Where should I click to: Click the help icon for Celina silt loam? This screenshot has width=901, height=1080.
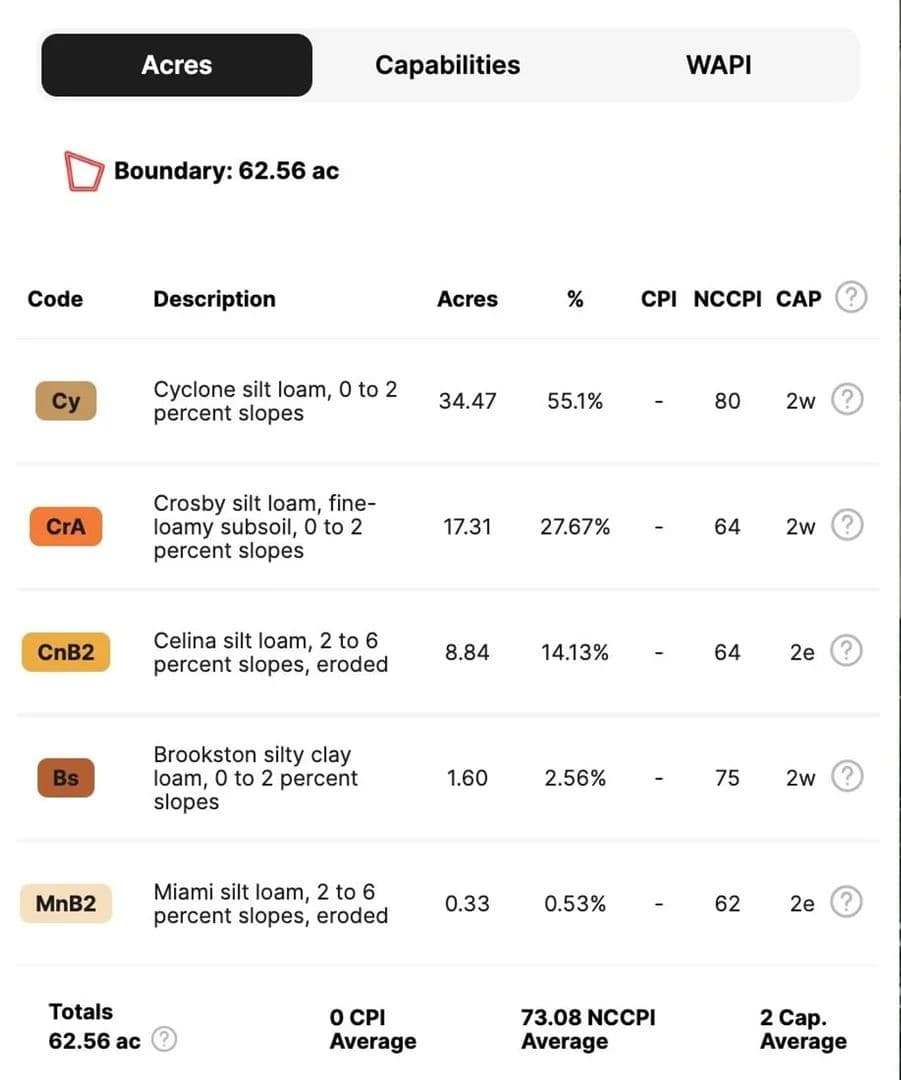click(x=847, y=652)
